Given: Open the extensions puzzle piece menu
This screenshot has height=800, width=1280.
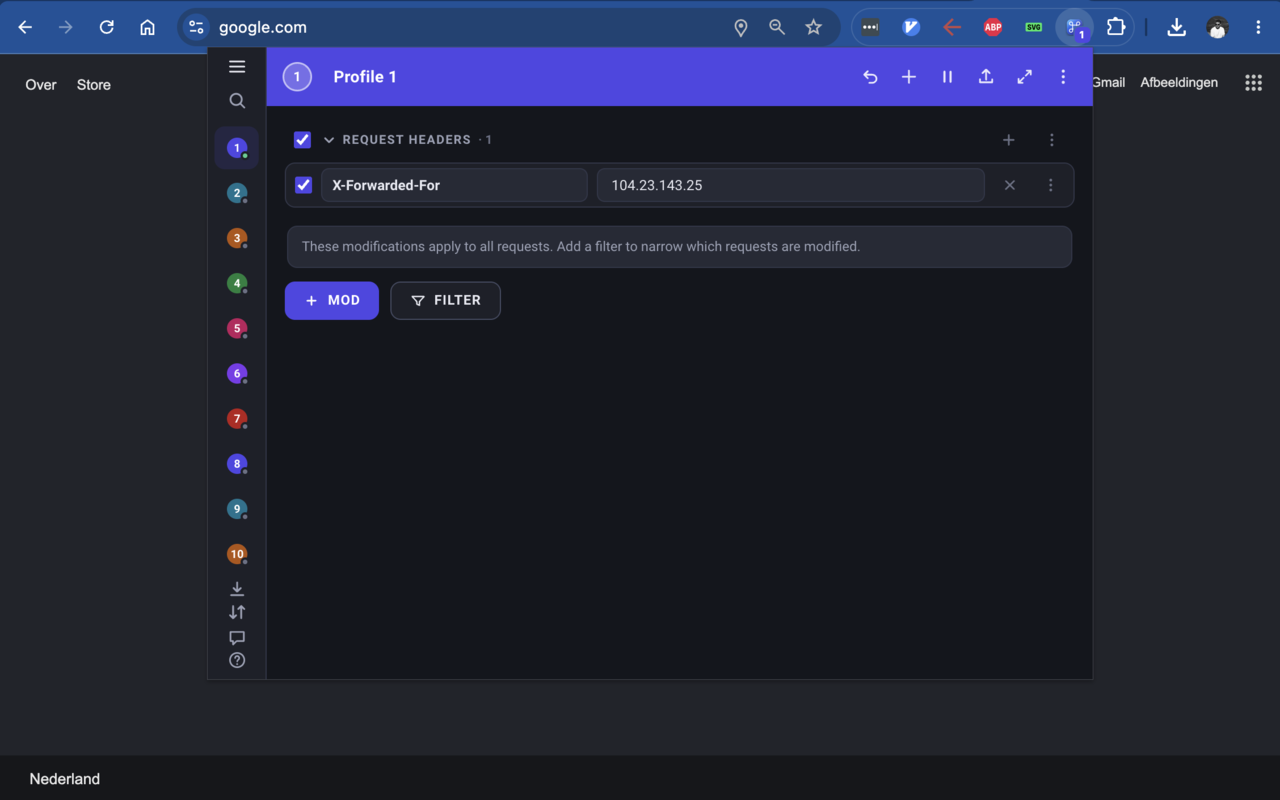Looking at the screenshot, I should pos(1116,27).
